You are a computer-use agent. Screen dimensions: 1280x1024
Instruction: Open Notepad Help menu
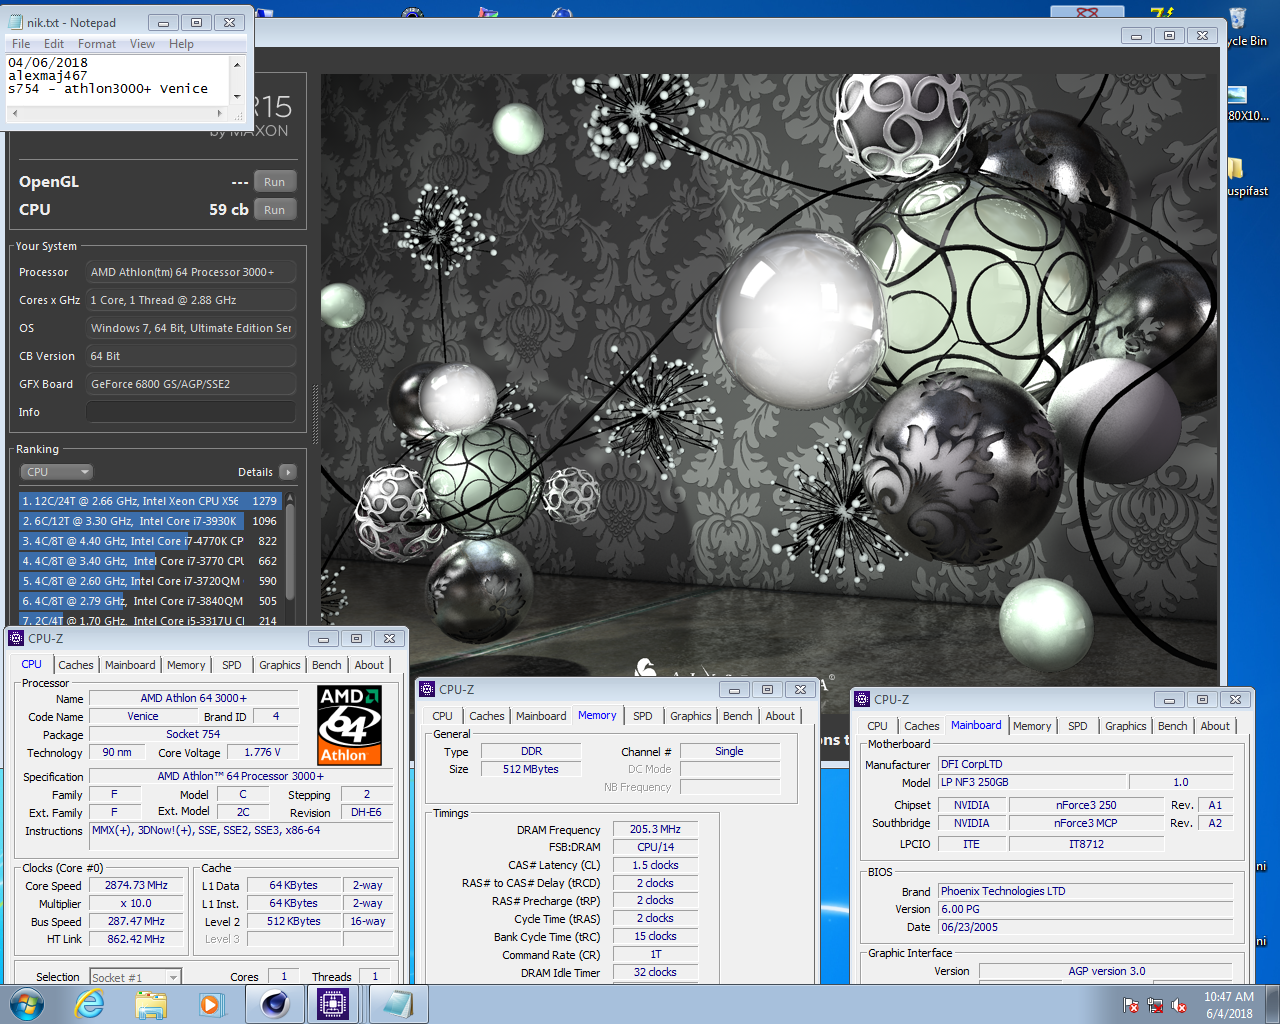coord(181,44)
